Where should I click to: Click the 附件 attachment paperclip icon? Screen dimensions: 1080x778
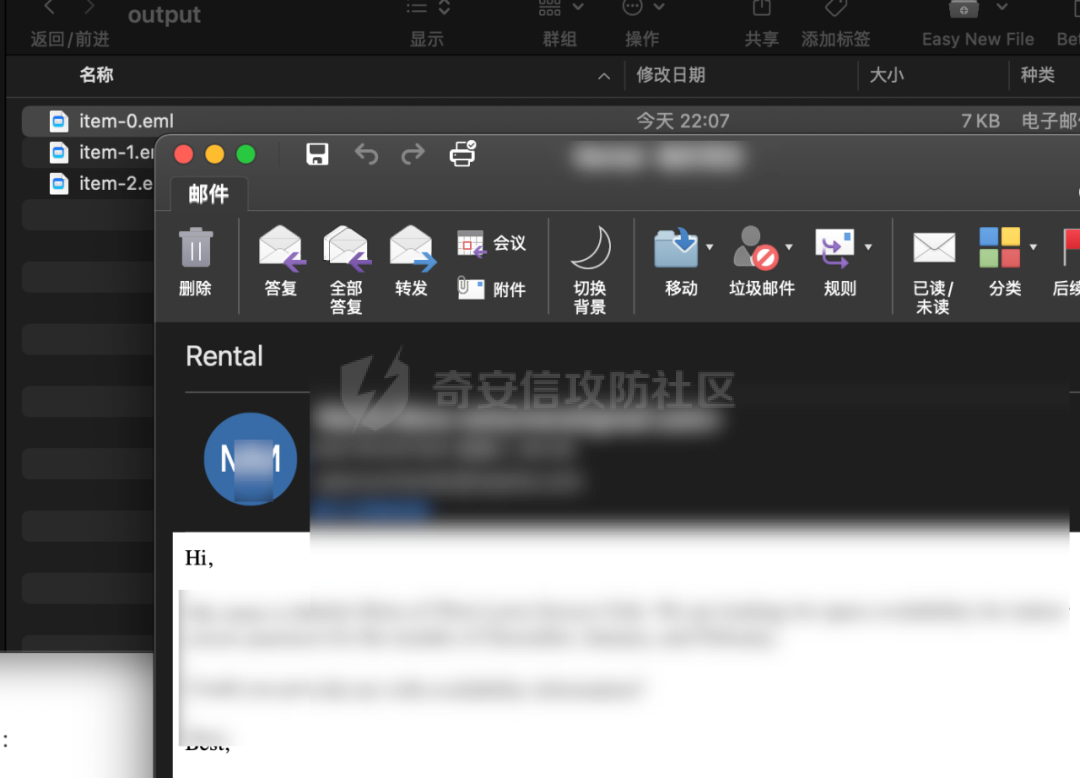click(x=471, y=288)
